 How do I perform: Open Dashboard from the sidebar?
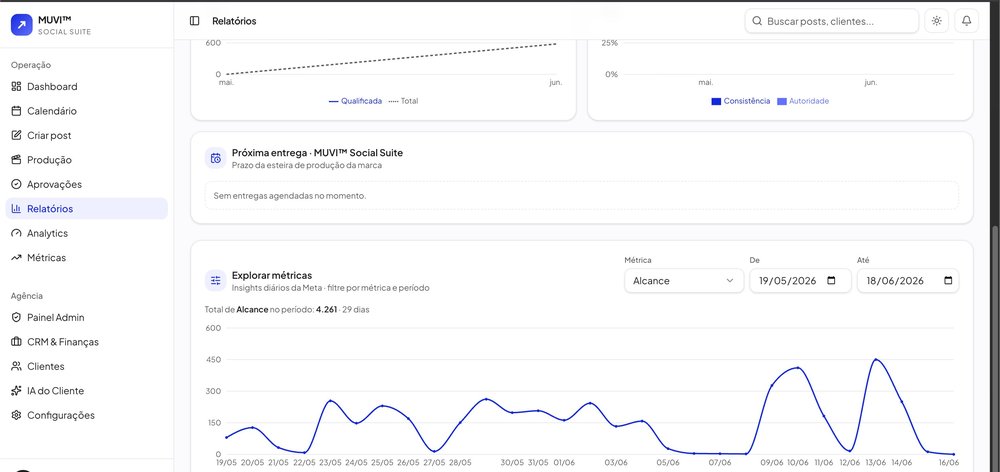(87, 87)
